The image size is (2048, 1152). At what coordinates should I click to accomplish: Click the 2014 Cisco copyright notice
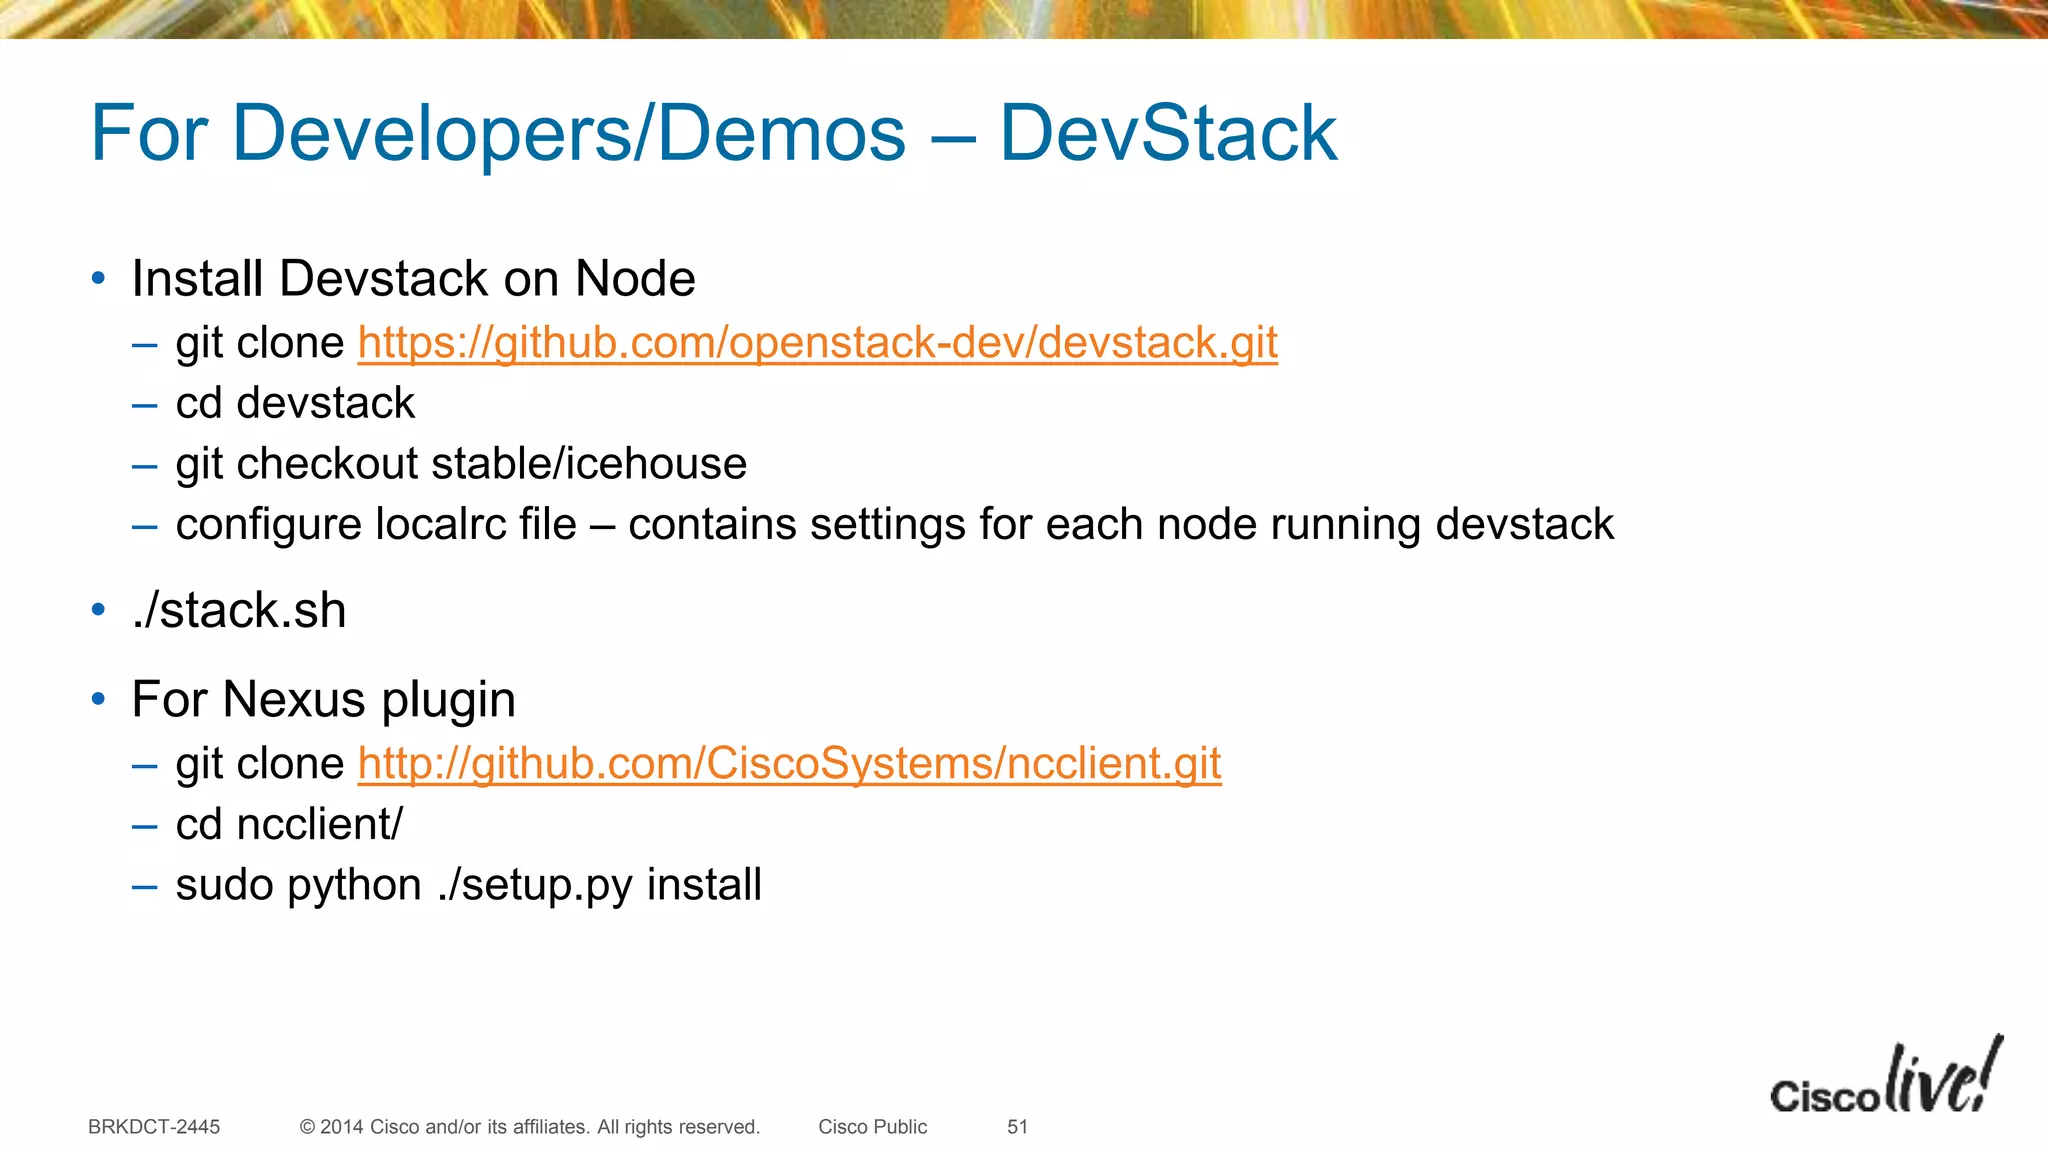(x=530, y=1127)
